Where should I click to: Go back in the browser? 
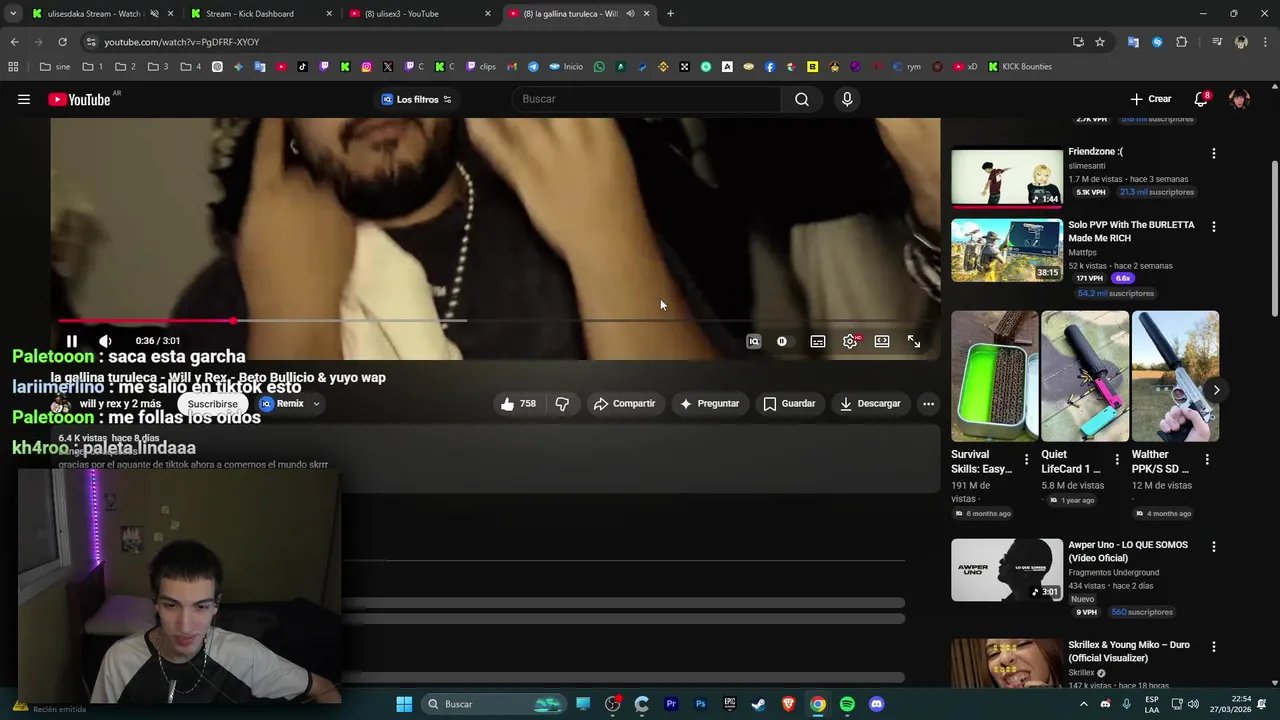pyautogui.click(x=14, y=42)
